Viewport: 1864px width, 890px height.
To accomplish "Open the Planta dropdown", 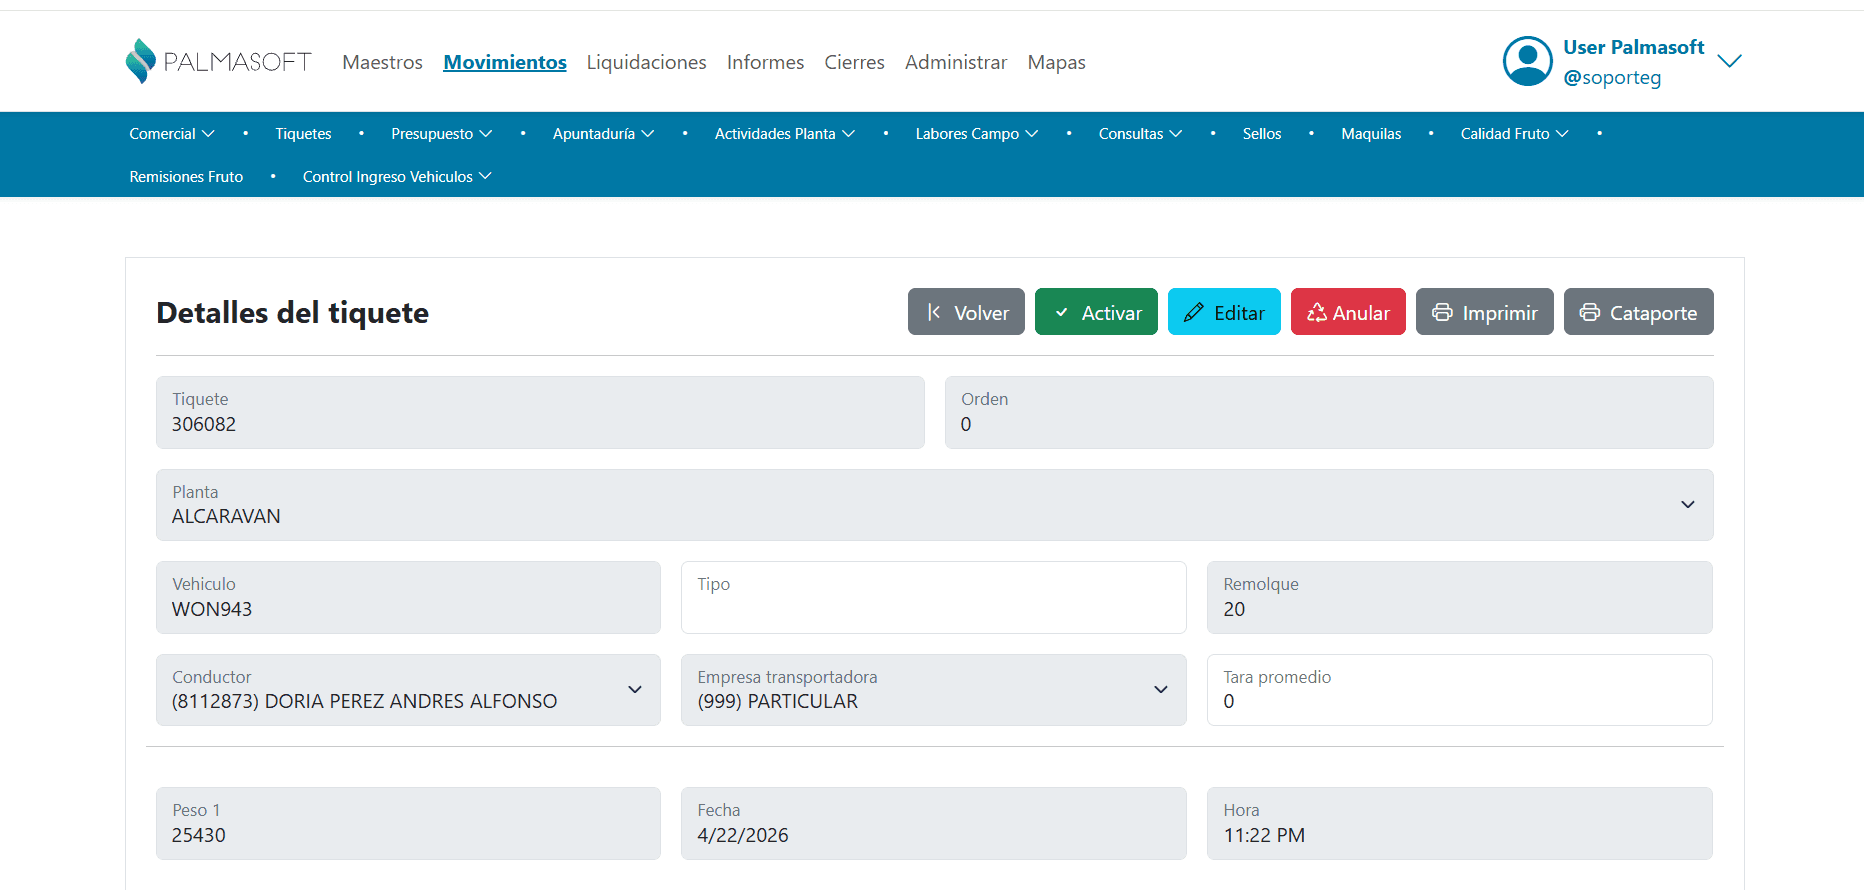I will tap(1687, 505).
